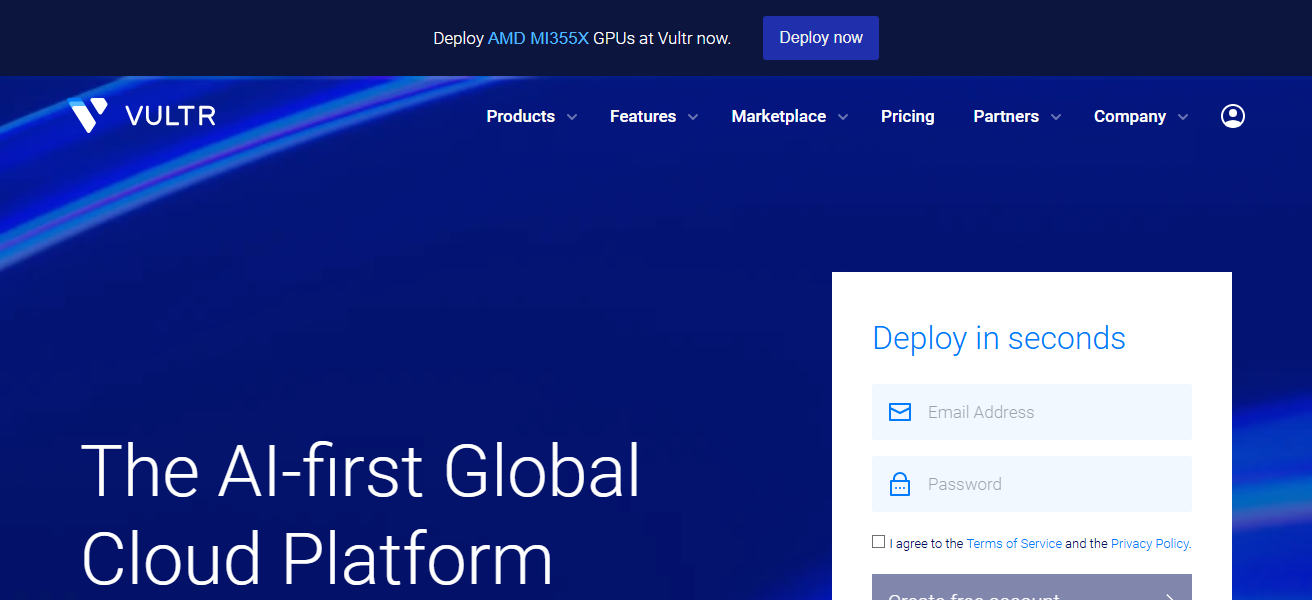Follow the AMD MI355X link in the banner

pyautogui.click(x=538, y=38)
